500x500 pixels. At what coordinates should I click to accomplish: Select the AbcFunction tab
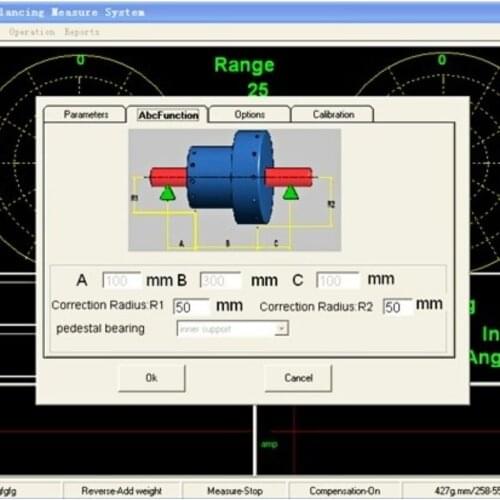pyautogui.click(x=168, y=115)
